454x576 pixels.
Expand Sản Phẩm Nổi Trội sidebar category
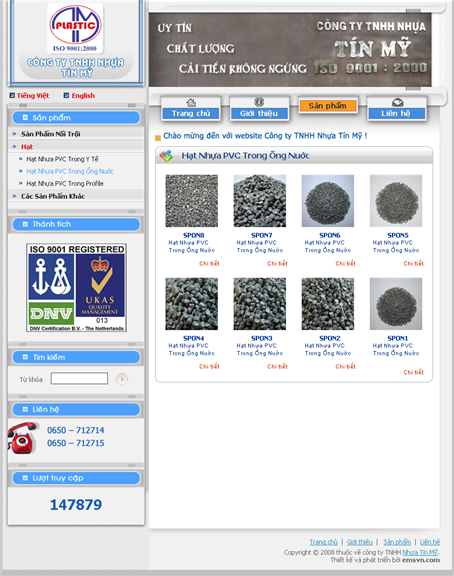[x=51, y=134]
